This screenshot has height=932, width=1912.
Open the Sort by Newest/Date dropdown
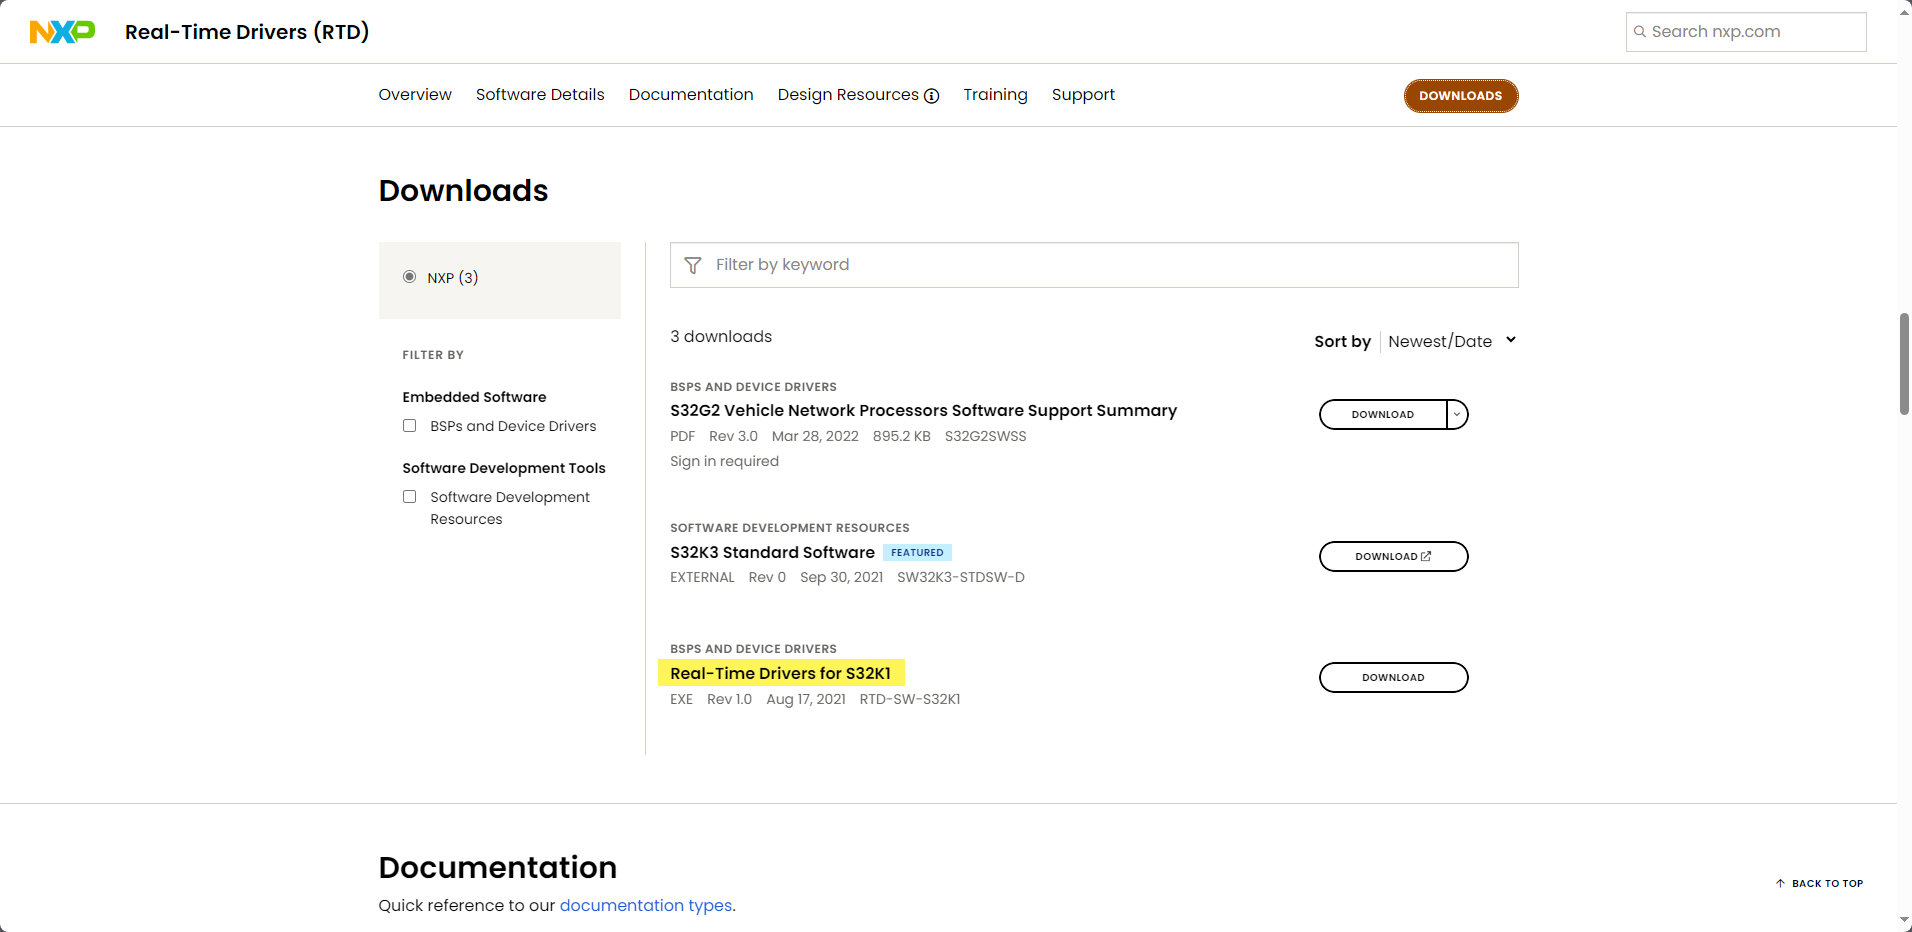pos(1451,341)
